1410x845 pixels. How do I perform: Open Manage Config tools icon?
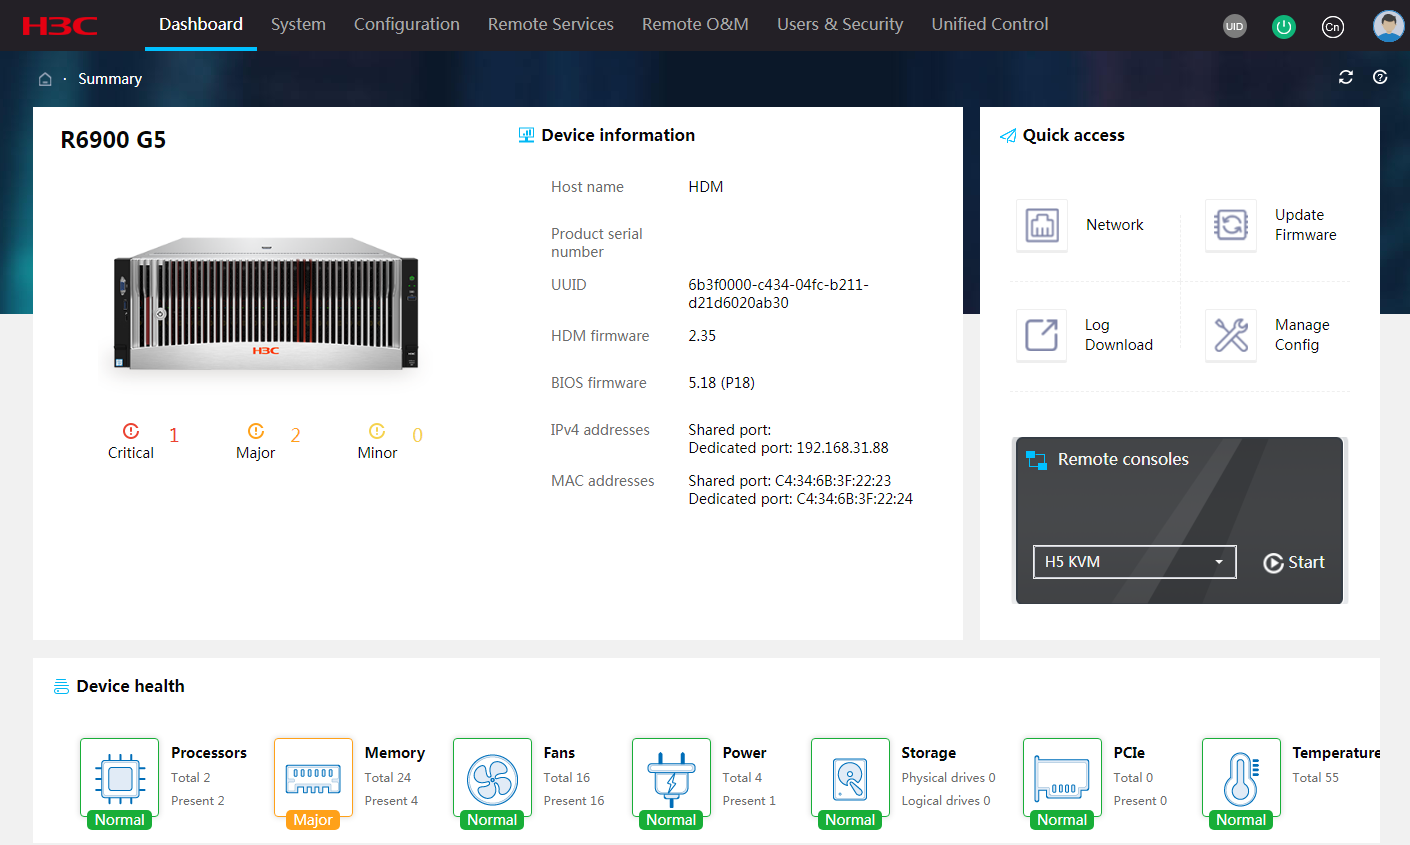[1231, 335]
